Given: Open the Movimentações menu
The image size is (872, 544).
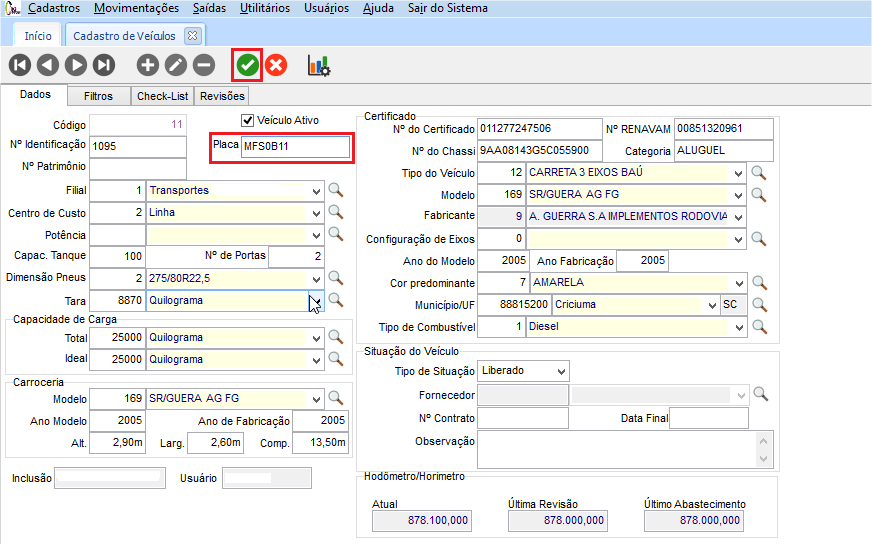Looking at the screenshot, I should [137, 8].
